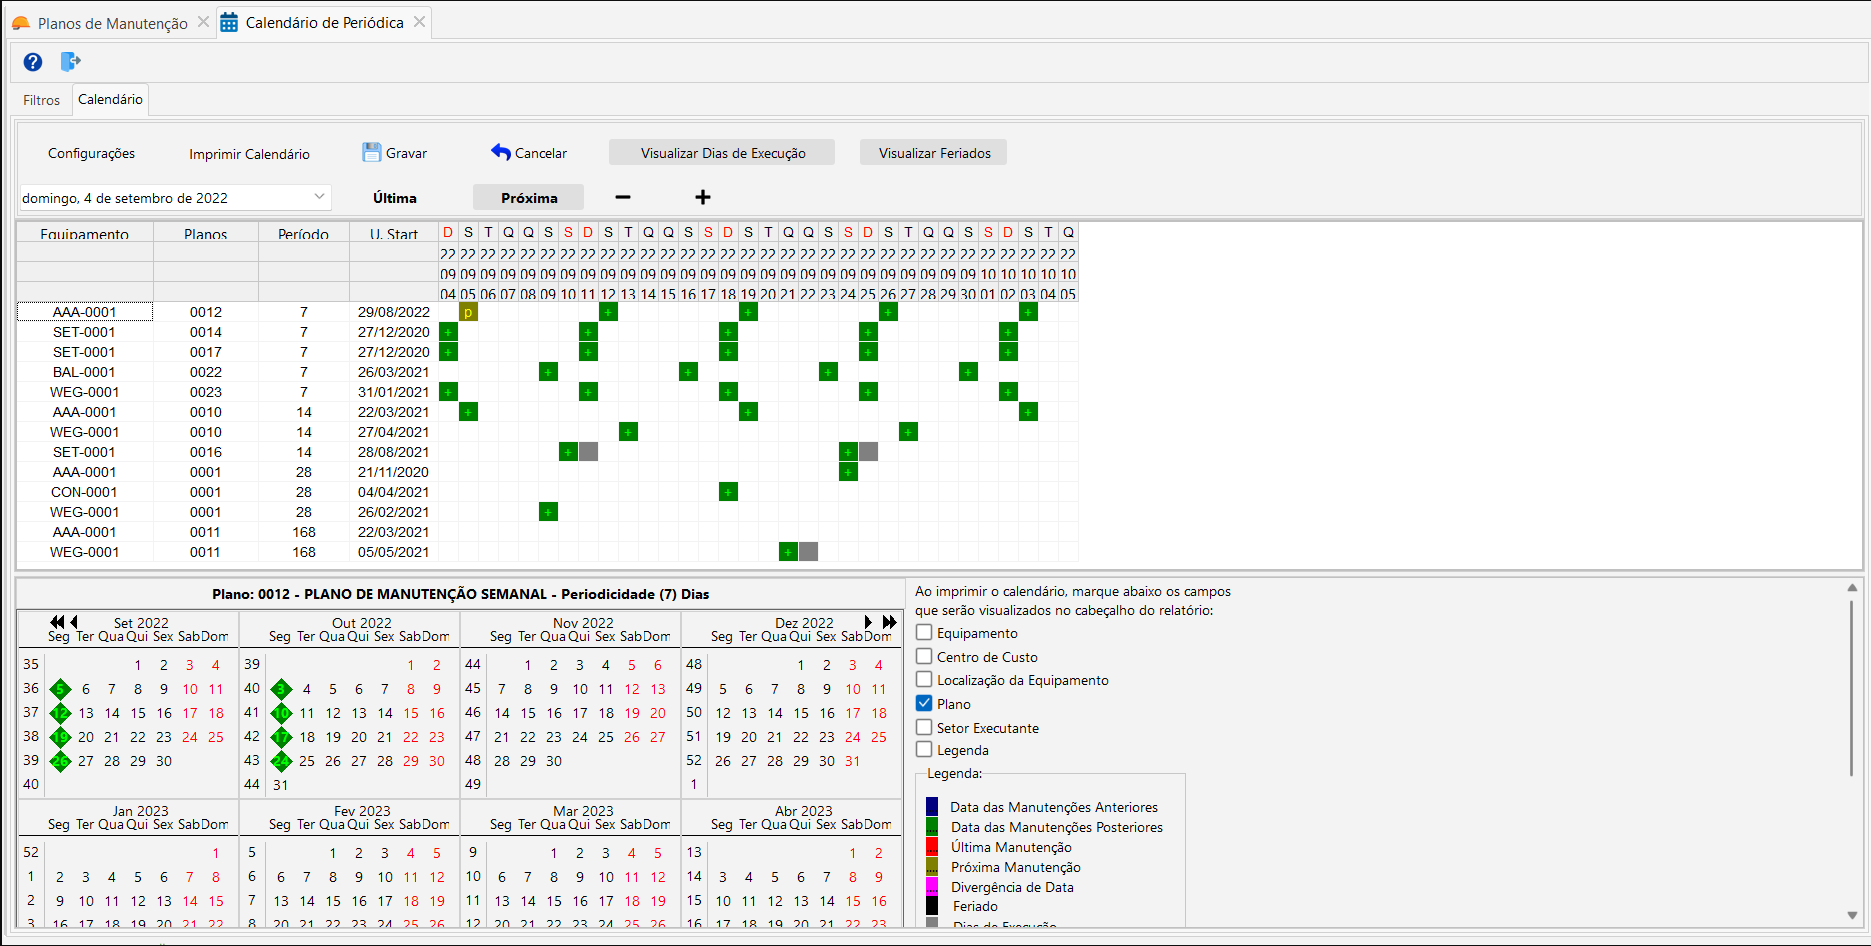
Task: Click double left arrow in mini calendar
Action: pyautogui.click(x=57, y=622)
